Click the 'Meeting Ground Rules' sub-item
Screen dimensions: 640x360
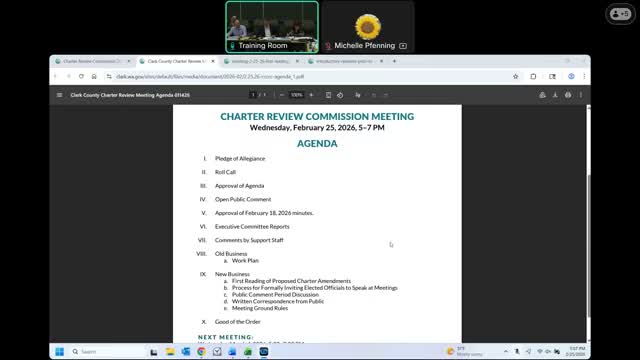coord(260,308)
